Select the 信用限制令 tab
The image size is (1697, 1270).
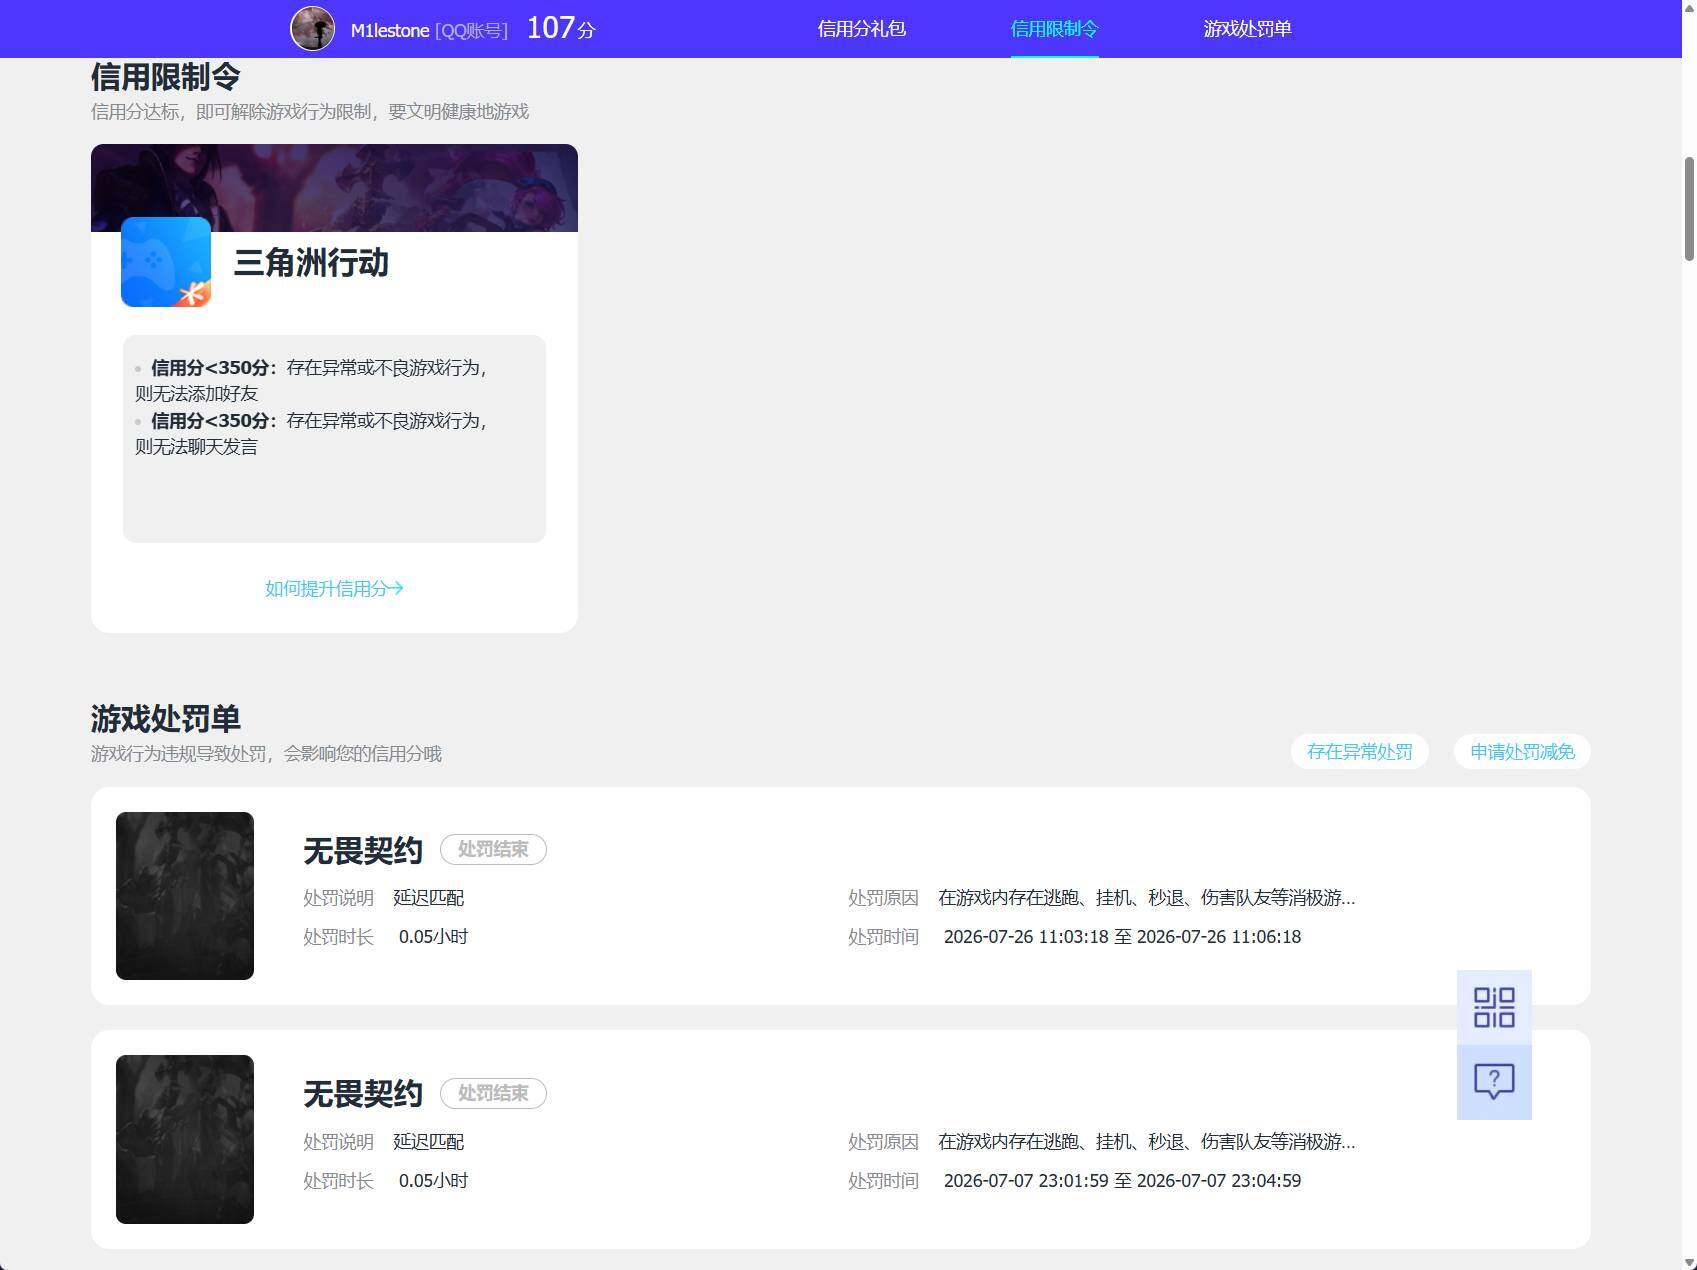point(1055,29)
